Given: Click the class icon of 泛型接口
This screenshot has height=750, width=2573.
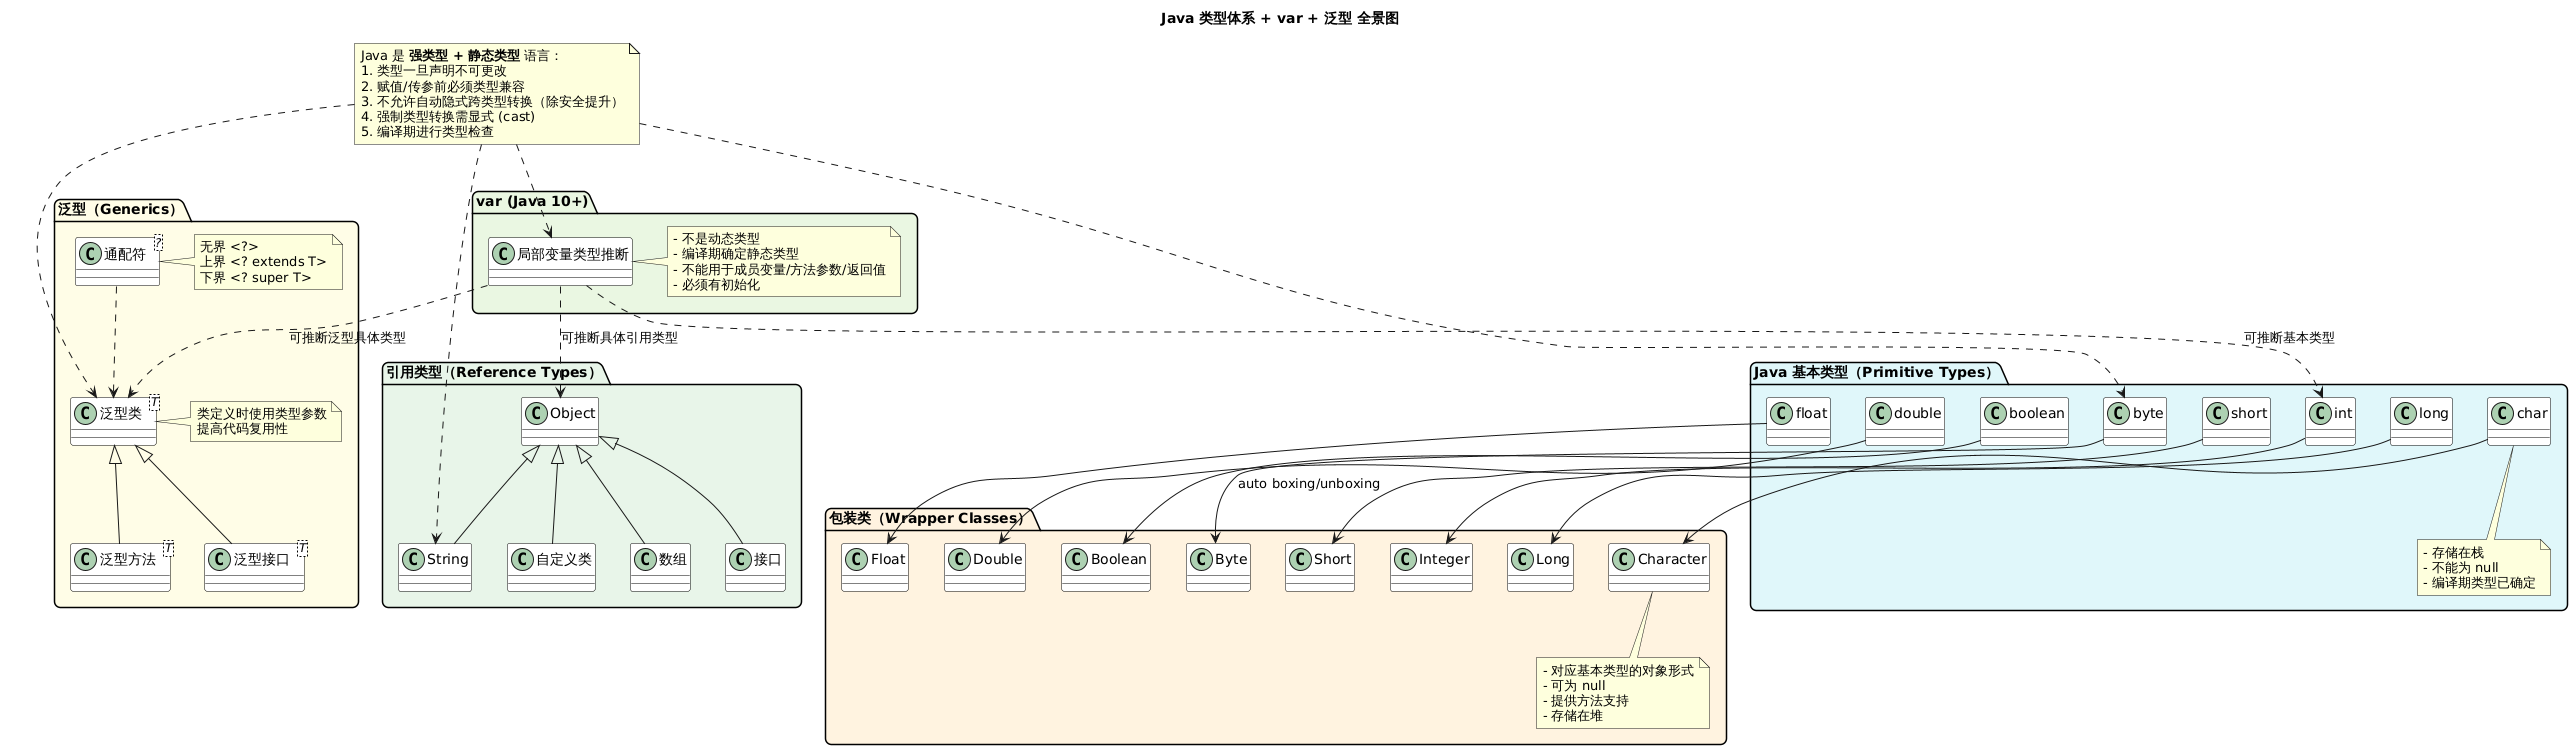Looking at the screenshot, I should [221, 559].
